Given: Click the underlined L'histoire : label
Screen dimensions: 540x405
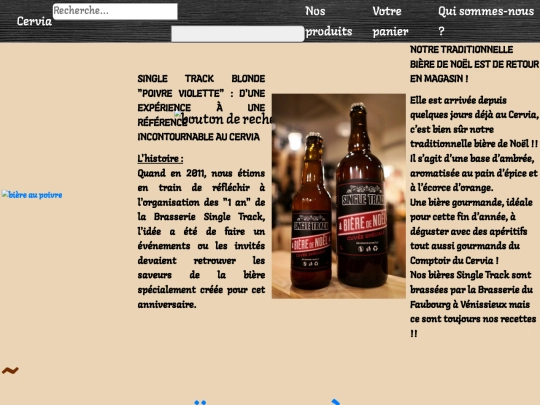Looking at the screenshot, I should [x=160, y=159].
